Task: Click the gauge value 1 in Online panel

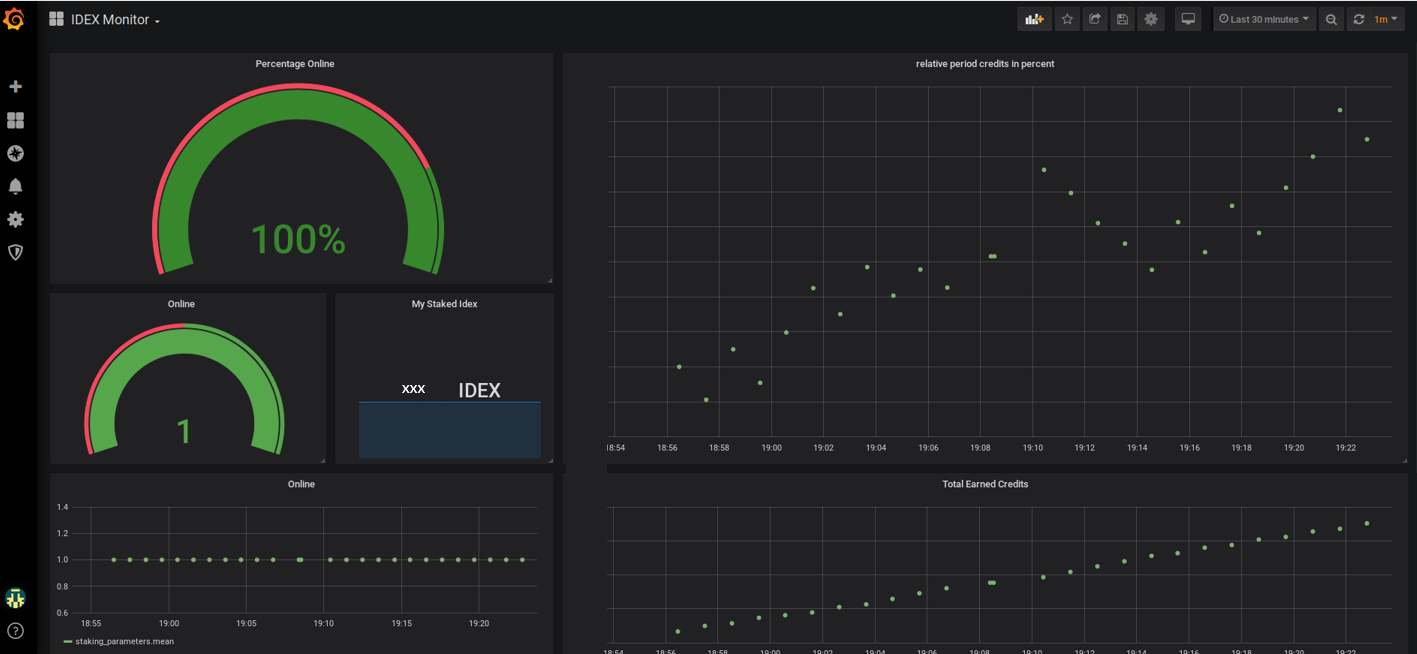Action: pyautogui.click(x=184, y=432)
